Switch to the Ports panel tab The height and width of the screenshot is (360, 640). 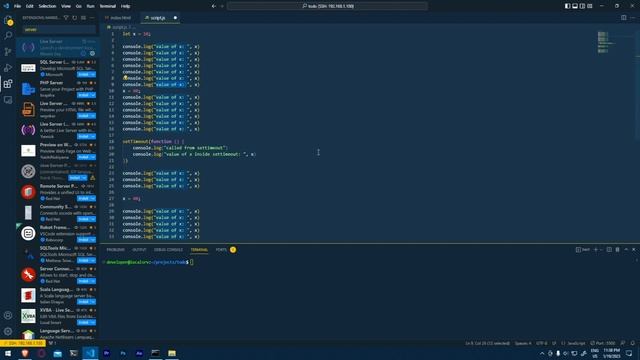221,249
